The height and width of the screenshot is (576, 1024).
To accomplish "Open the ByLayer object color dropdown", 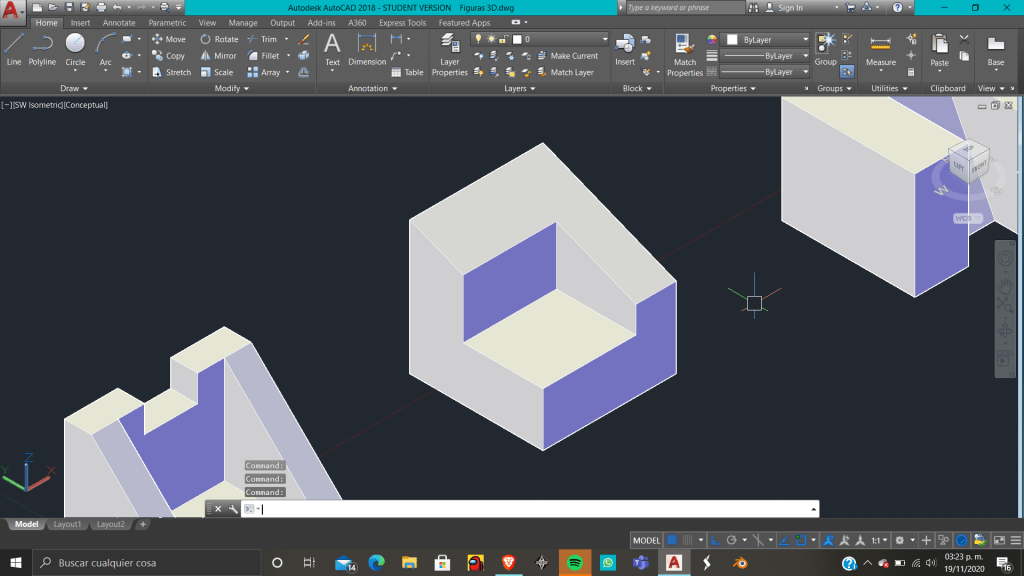I will (765, 39).
